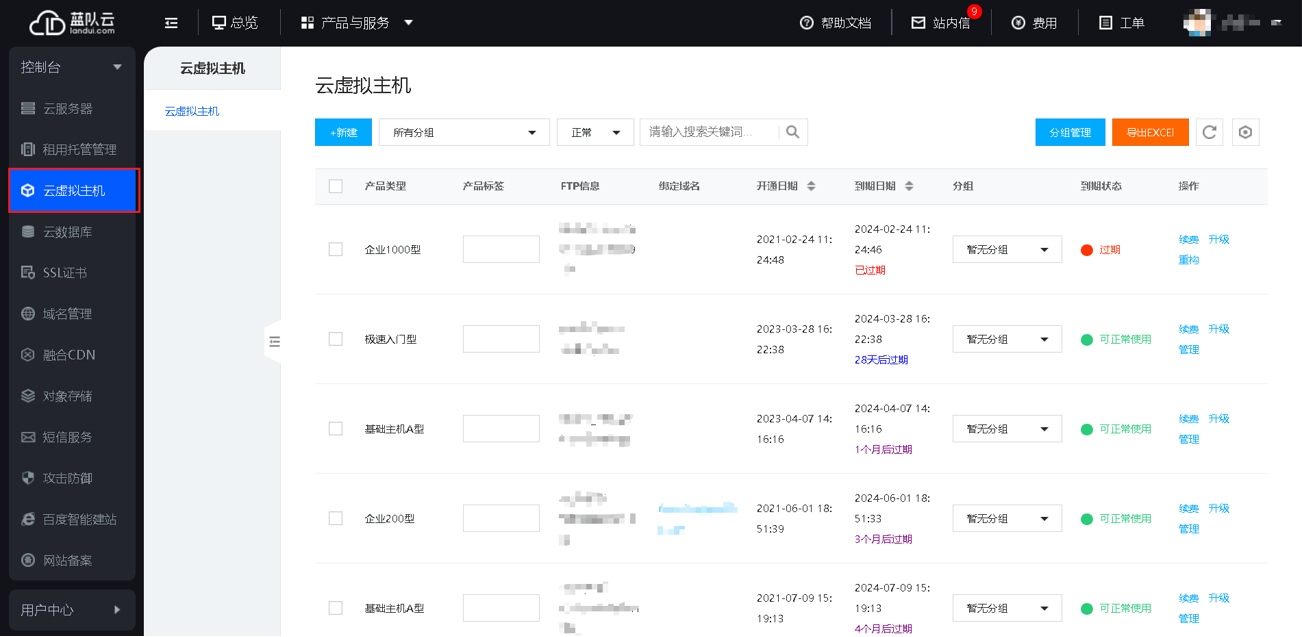
Task: Check the select-all checkbox in the table header
Action: [335, 187]
